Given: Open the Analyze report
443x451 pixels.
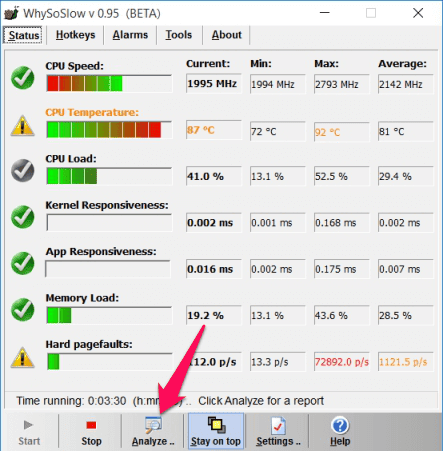Looking at the screenshot, I should click(x=153, y=432).
